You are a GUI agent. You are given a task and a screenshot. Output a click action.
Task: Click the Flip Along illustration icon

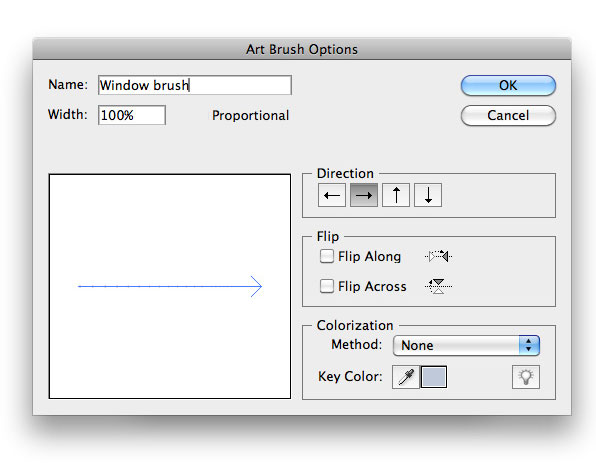pyautogui.click(x=438, y=257)
